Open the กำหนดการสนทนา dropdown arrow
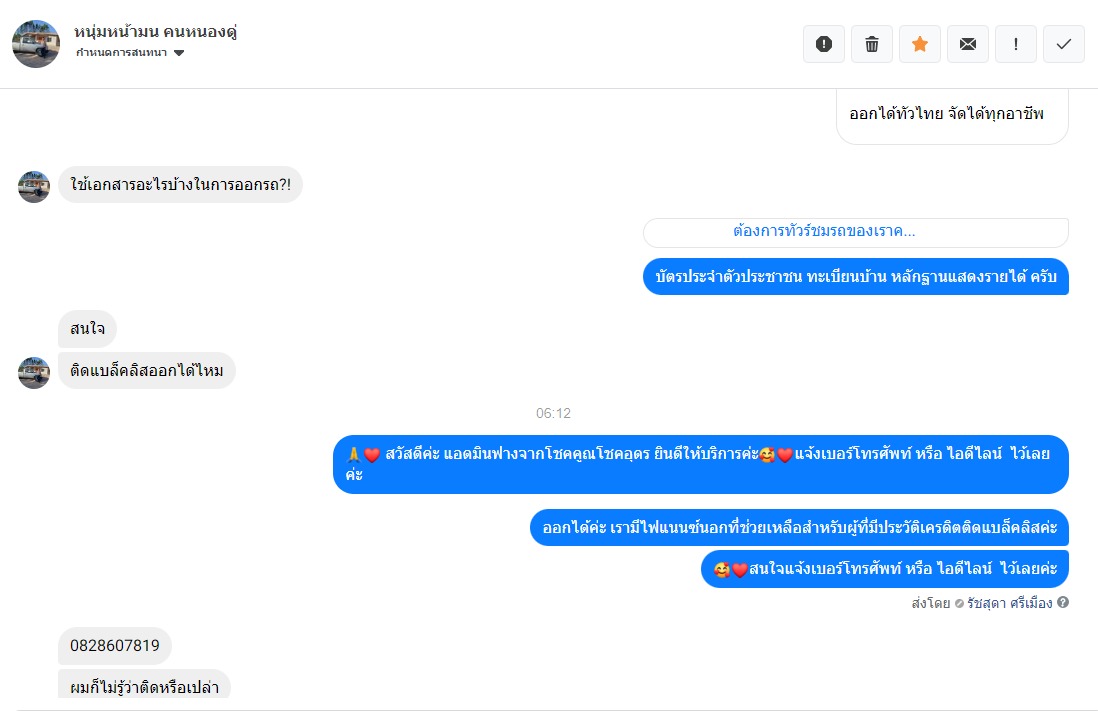 [179, 53]
